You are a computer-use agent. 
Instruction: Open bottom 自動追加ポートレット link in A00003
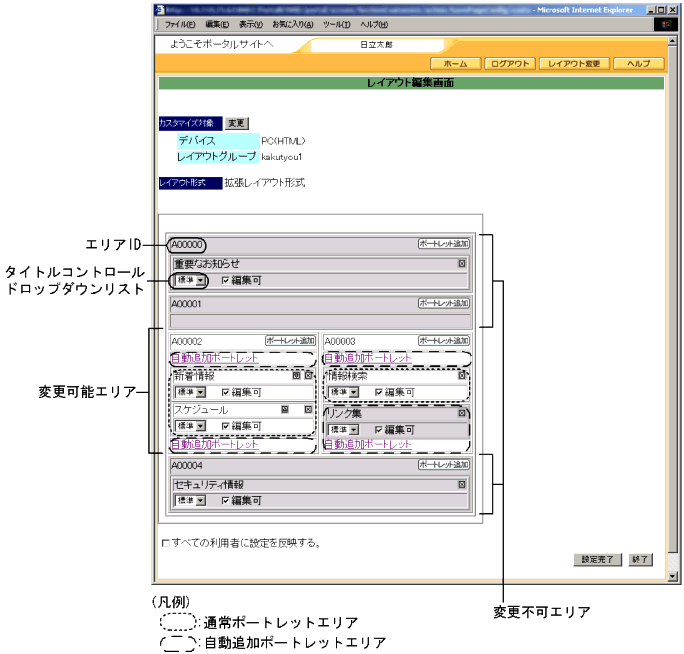[x=368, y=444]
